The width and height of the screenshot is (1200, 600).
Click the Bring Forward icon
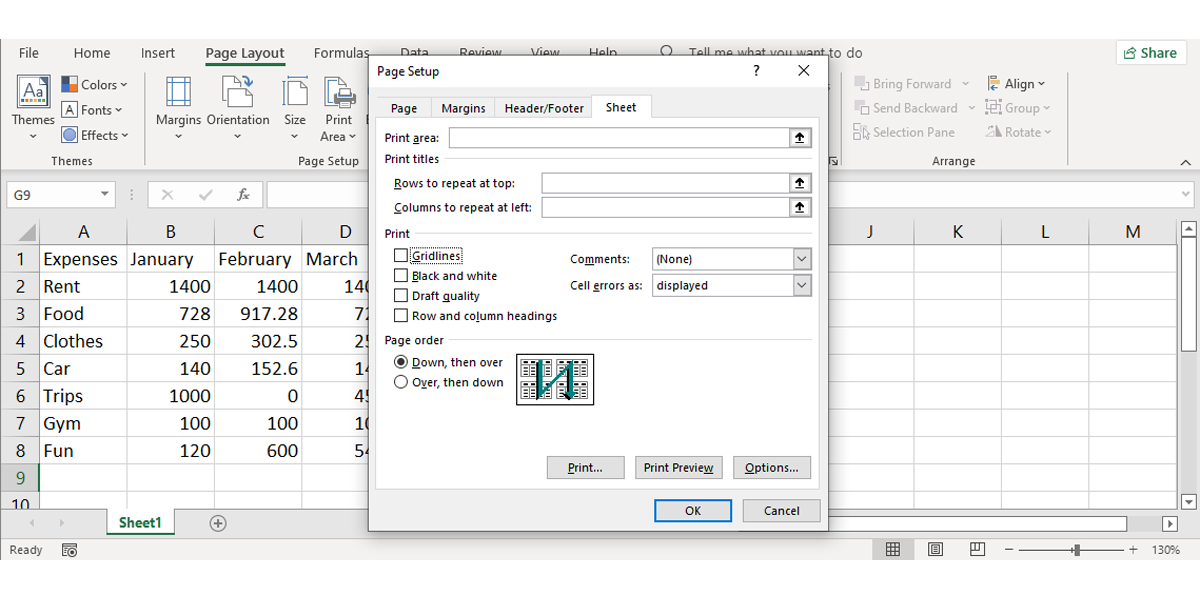click(x=861, y=84)
